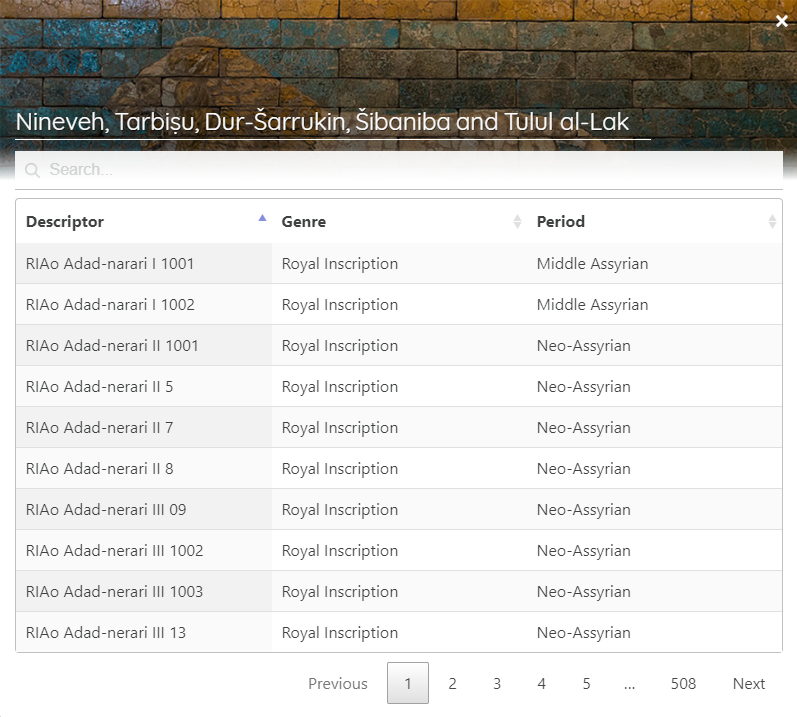
Task: Click the magnifying glass search icon
Action: [32, 170]
